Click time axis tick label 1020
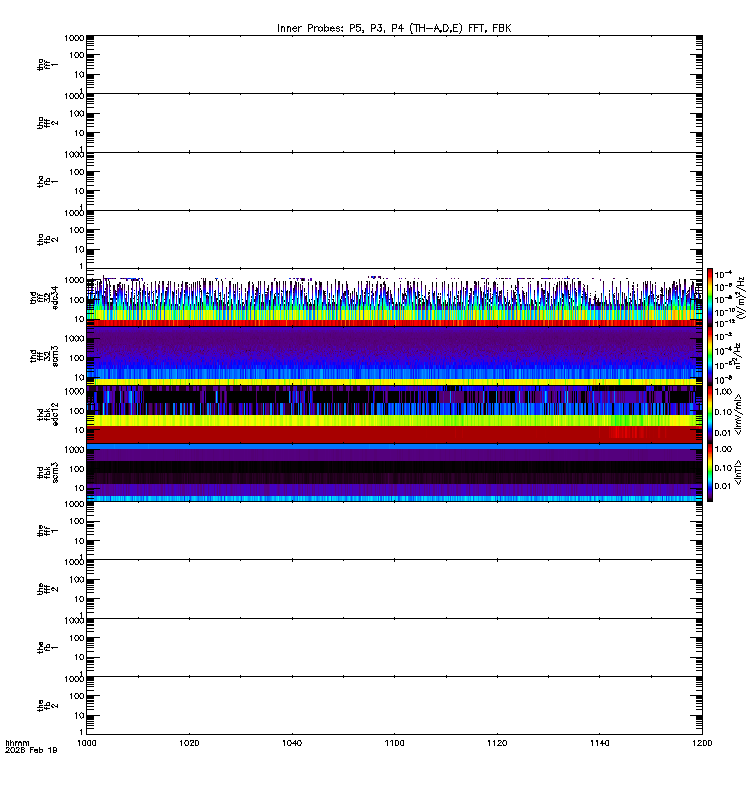The image size is (750, 800). point(189,743)
